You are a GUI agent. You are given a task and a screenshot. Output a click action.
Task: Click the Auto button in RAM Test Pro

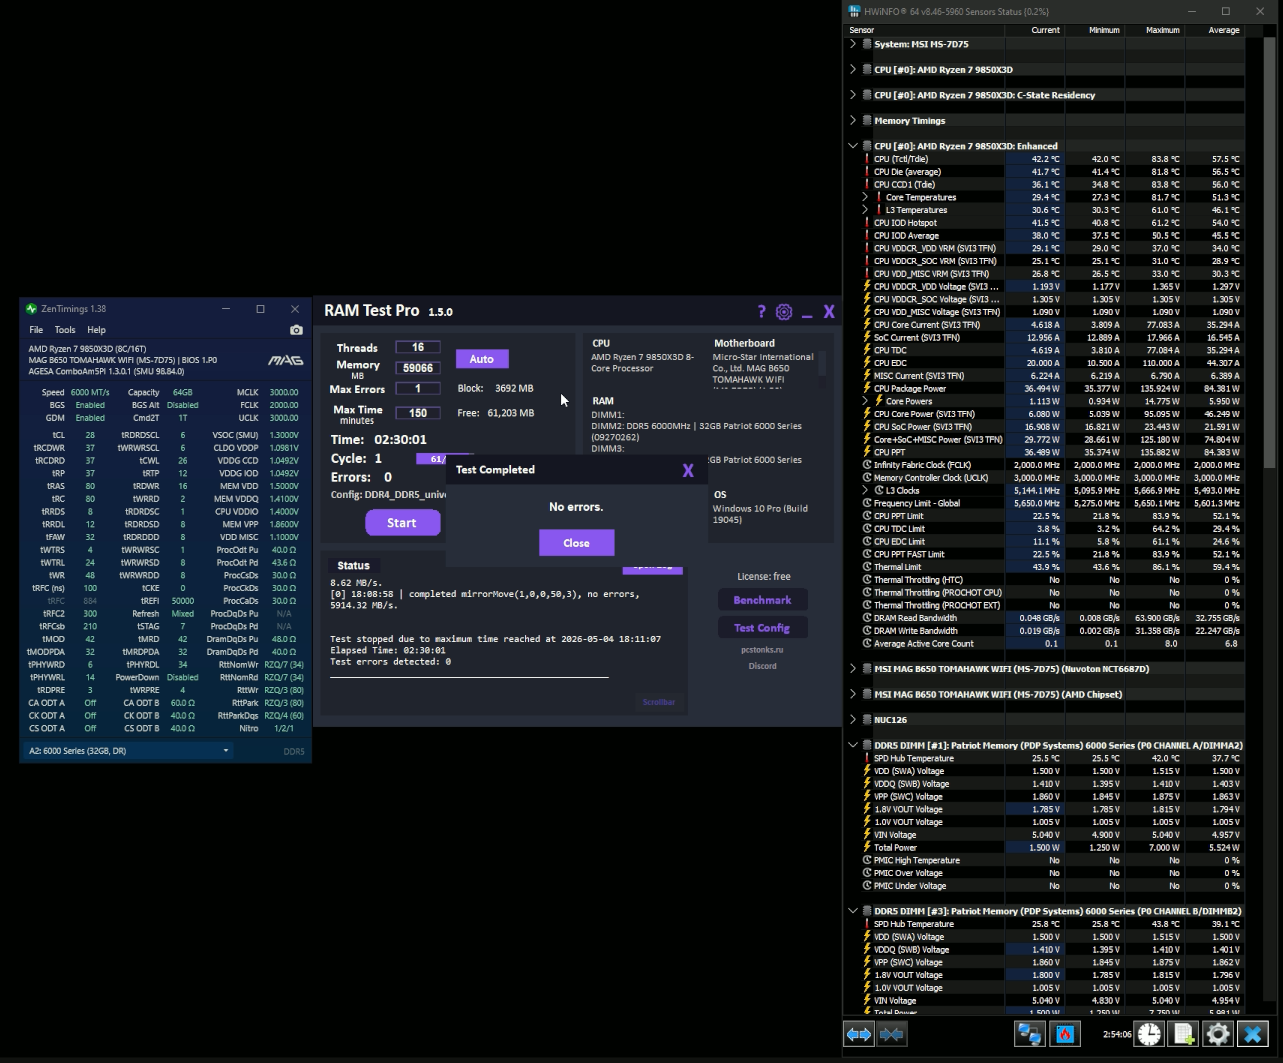[482, 359]
